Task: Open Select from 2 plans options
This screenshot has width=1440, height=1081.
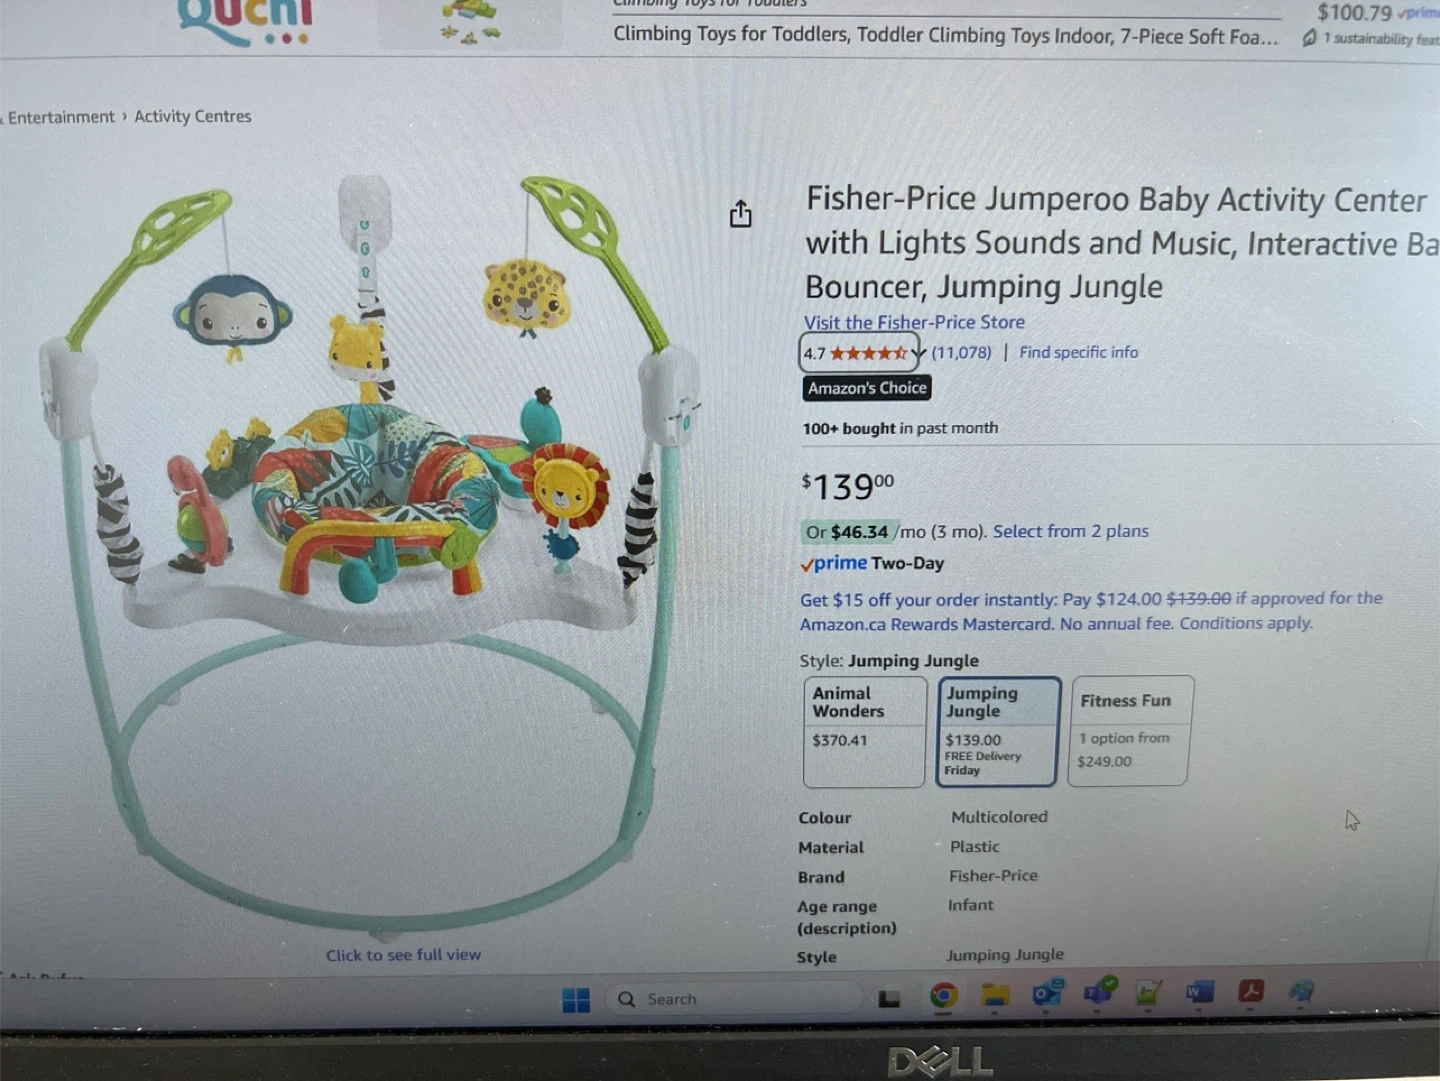Action: point(1070,531)
